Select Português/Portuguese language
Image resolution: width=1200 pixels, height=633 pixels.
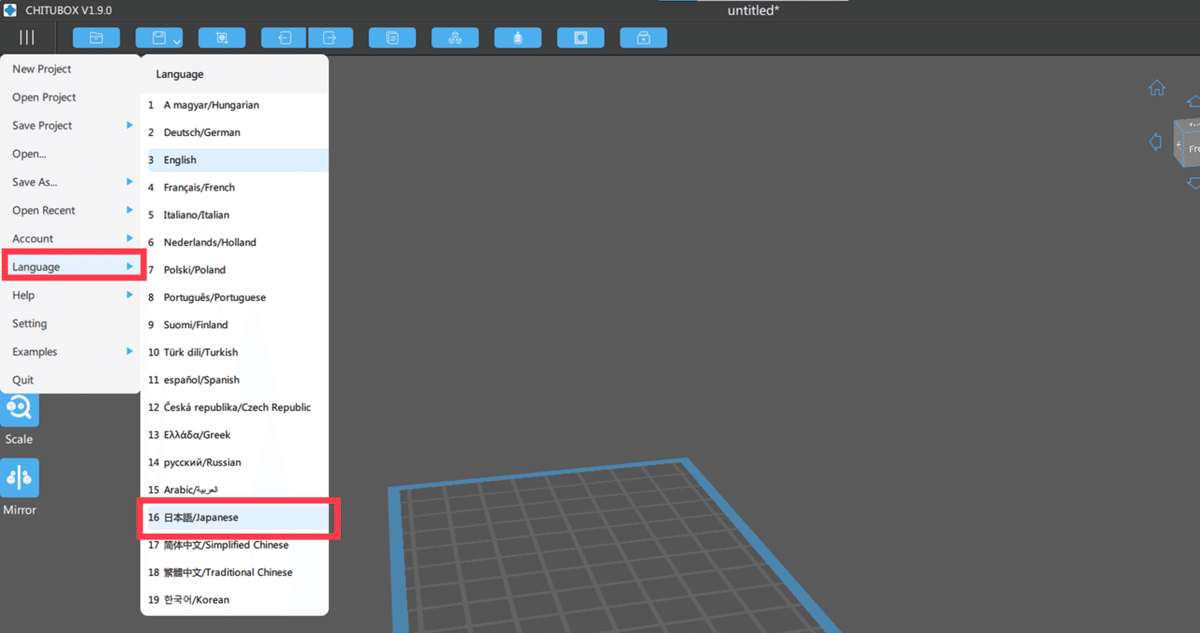[235, 297]
